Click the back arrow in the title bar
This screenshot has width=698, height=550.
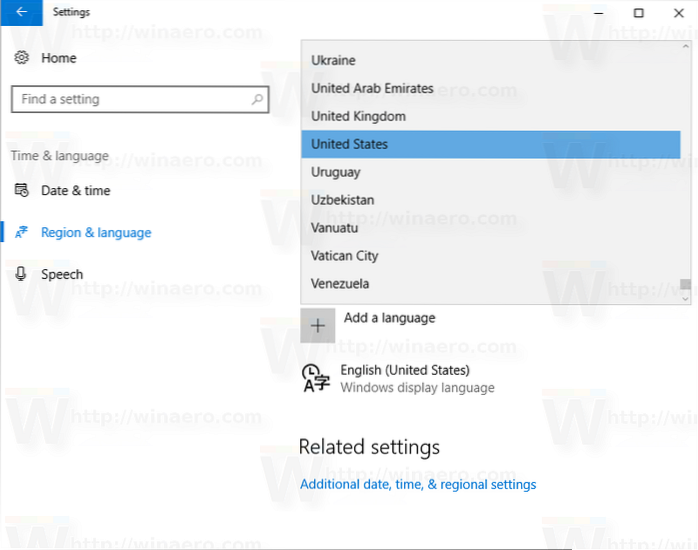(x=21, y=12)
